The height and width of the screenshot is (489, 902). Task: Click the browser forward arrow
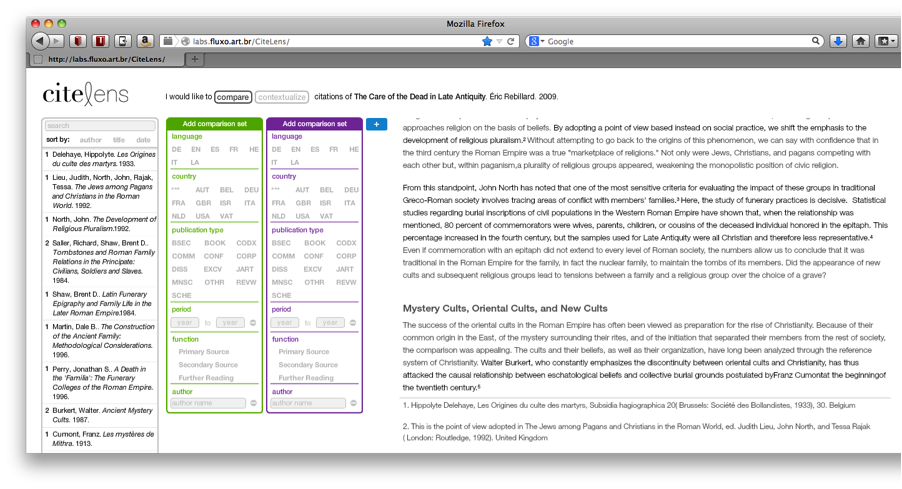click(x=56, y=41)
